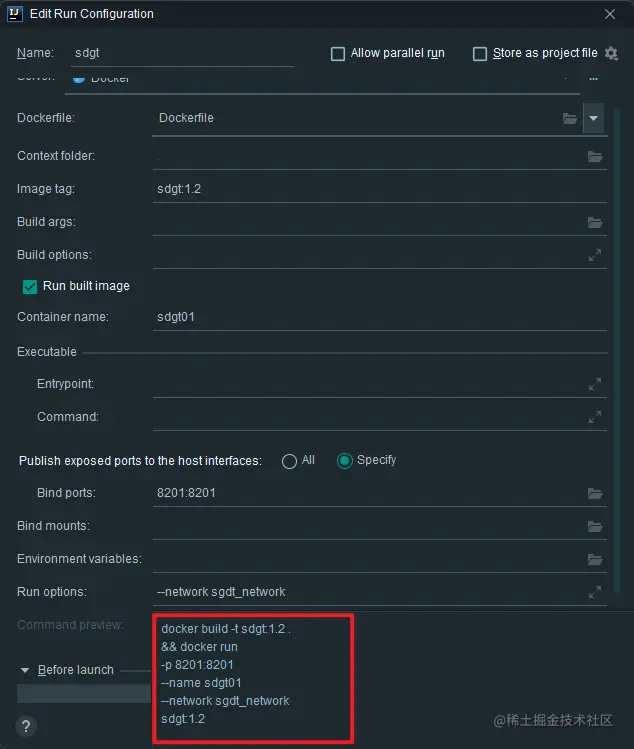Close the Edit Run Configuration dialog
Screen dimensions: 634x749
click(x=610, y=14)
